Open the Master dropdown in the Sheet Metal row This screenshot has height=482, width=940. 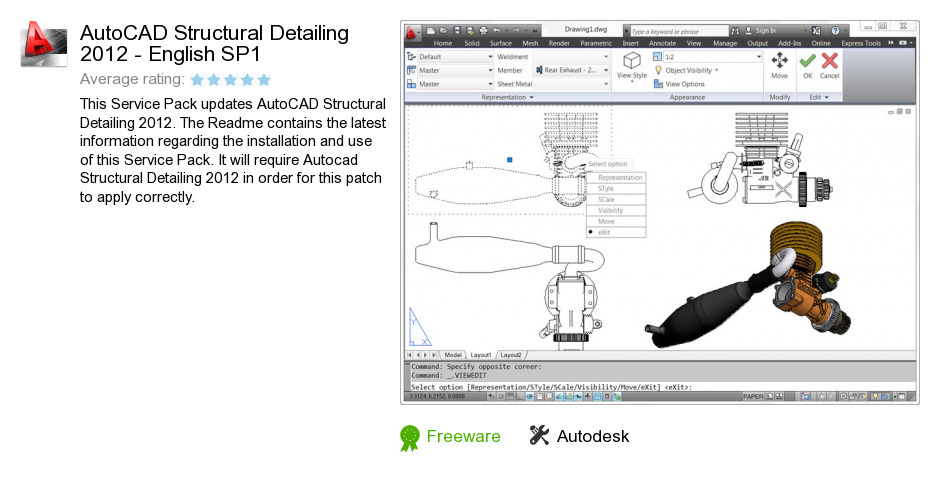456,84
